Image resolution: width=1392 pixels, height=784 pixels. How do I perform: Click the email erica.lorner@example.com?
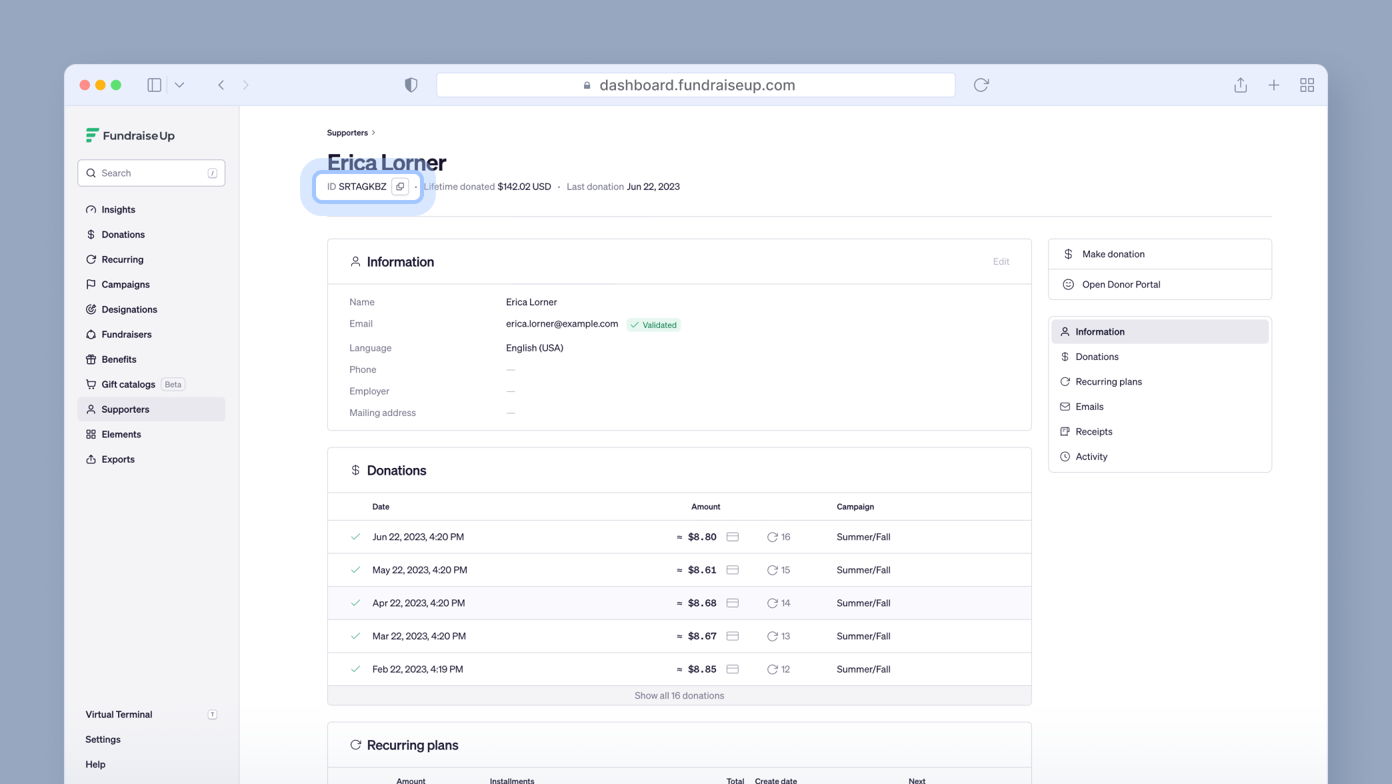tap(562, 324)
